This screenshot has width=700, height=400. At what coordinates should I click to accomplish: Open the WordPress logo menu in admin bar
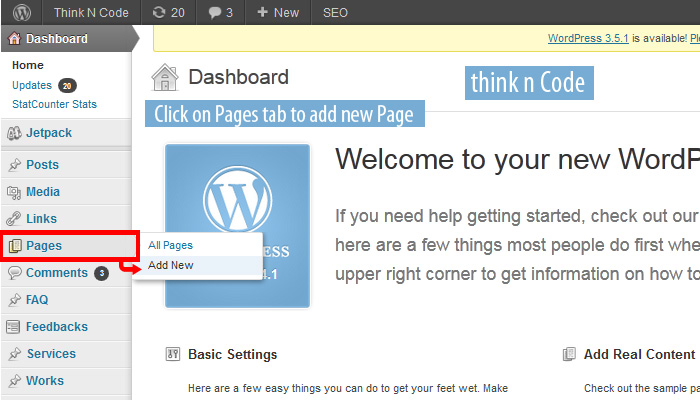[21, 12]
